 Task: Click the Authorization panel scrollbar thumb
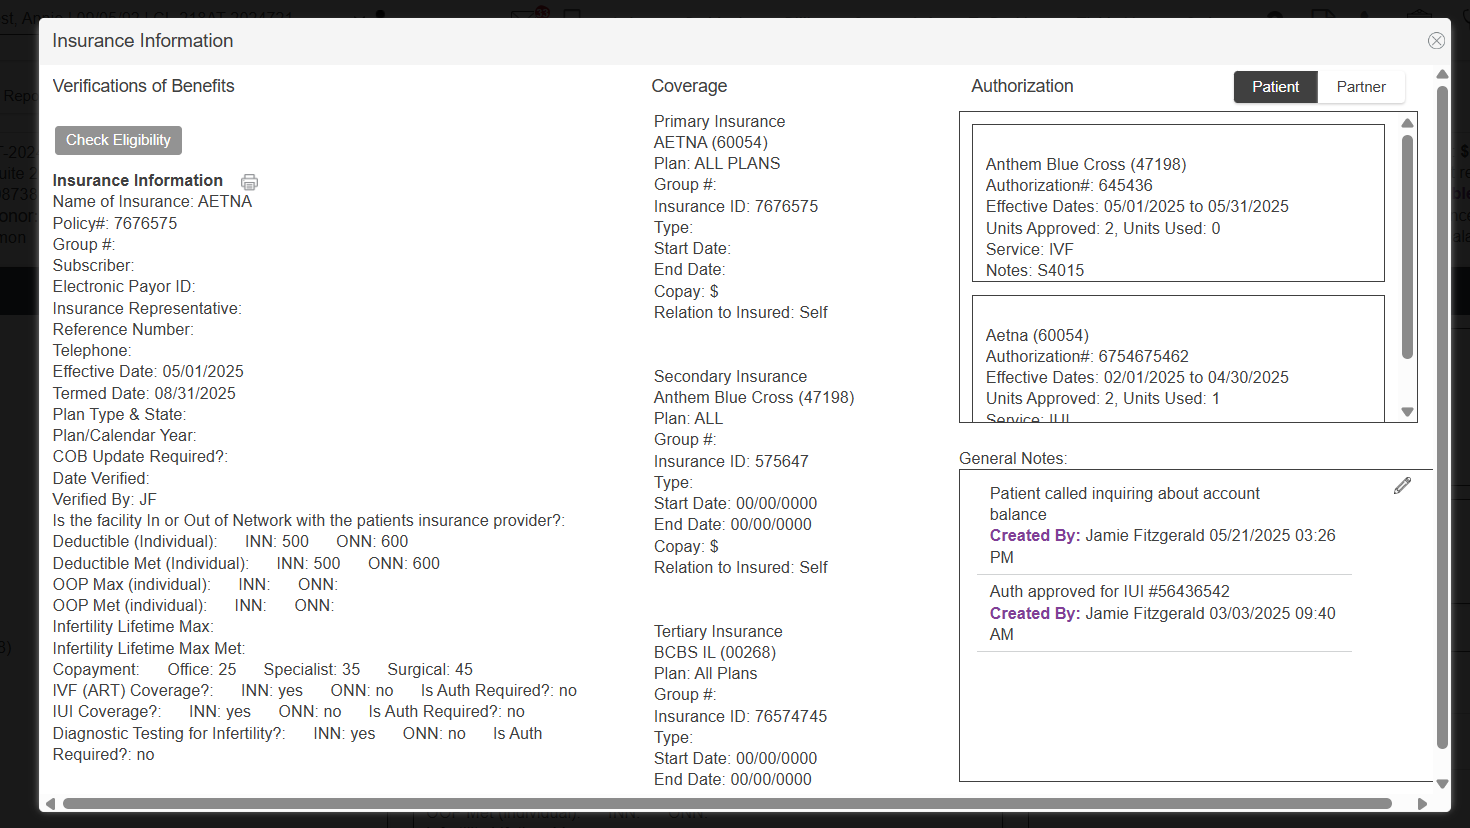pyautogui.click(x=1407, y=247)
